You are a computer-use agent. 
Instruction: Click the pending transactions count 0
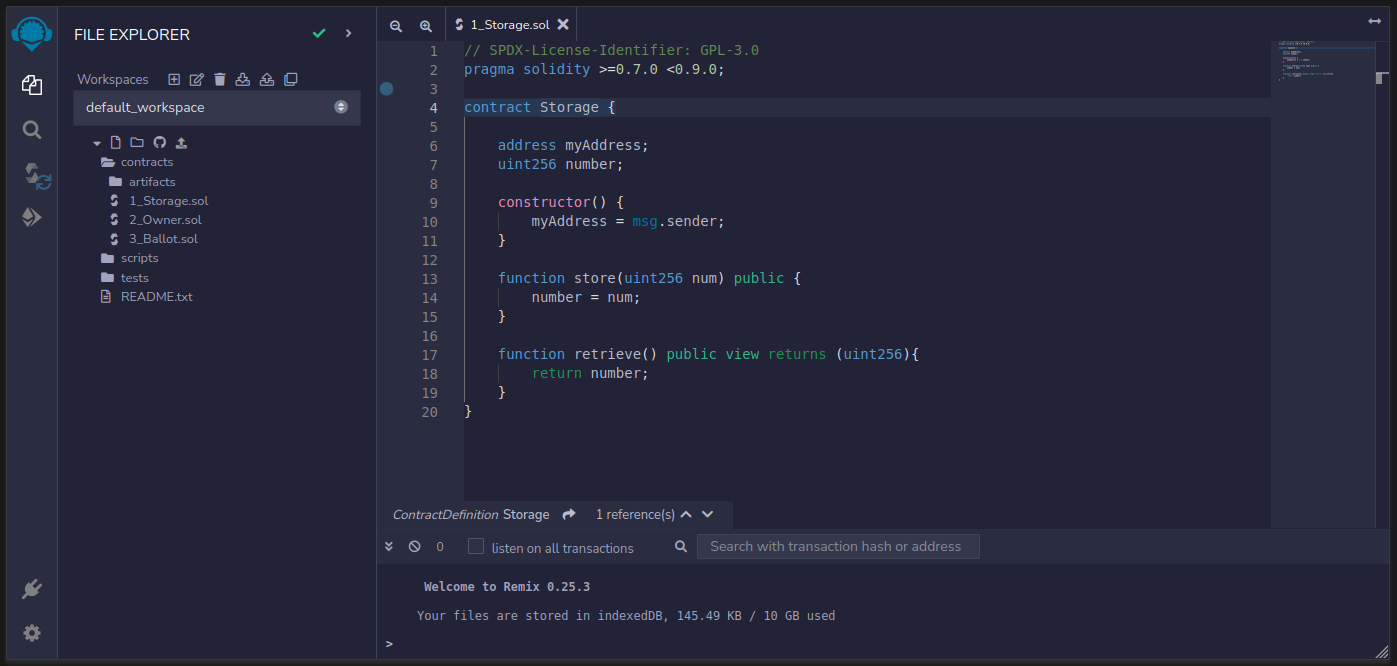point(440,547)
